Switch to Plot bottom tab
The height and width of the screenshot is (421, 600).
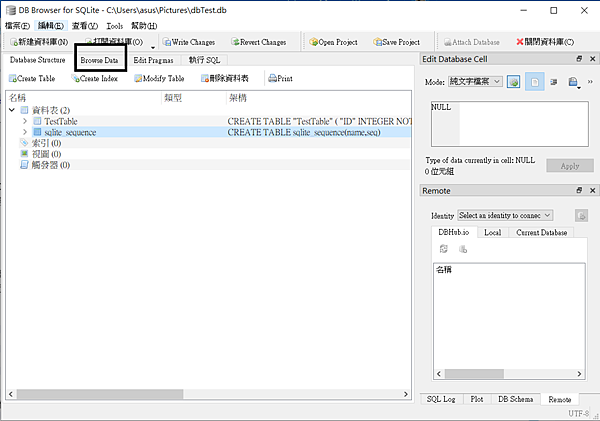tap(477, 399)
